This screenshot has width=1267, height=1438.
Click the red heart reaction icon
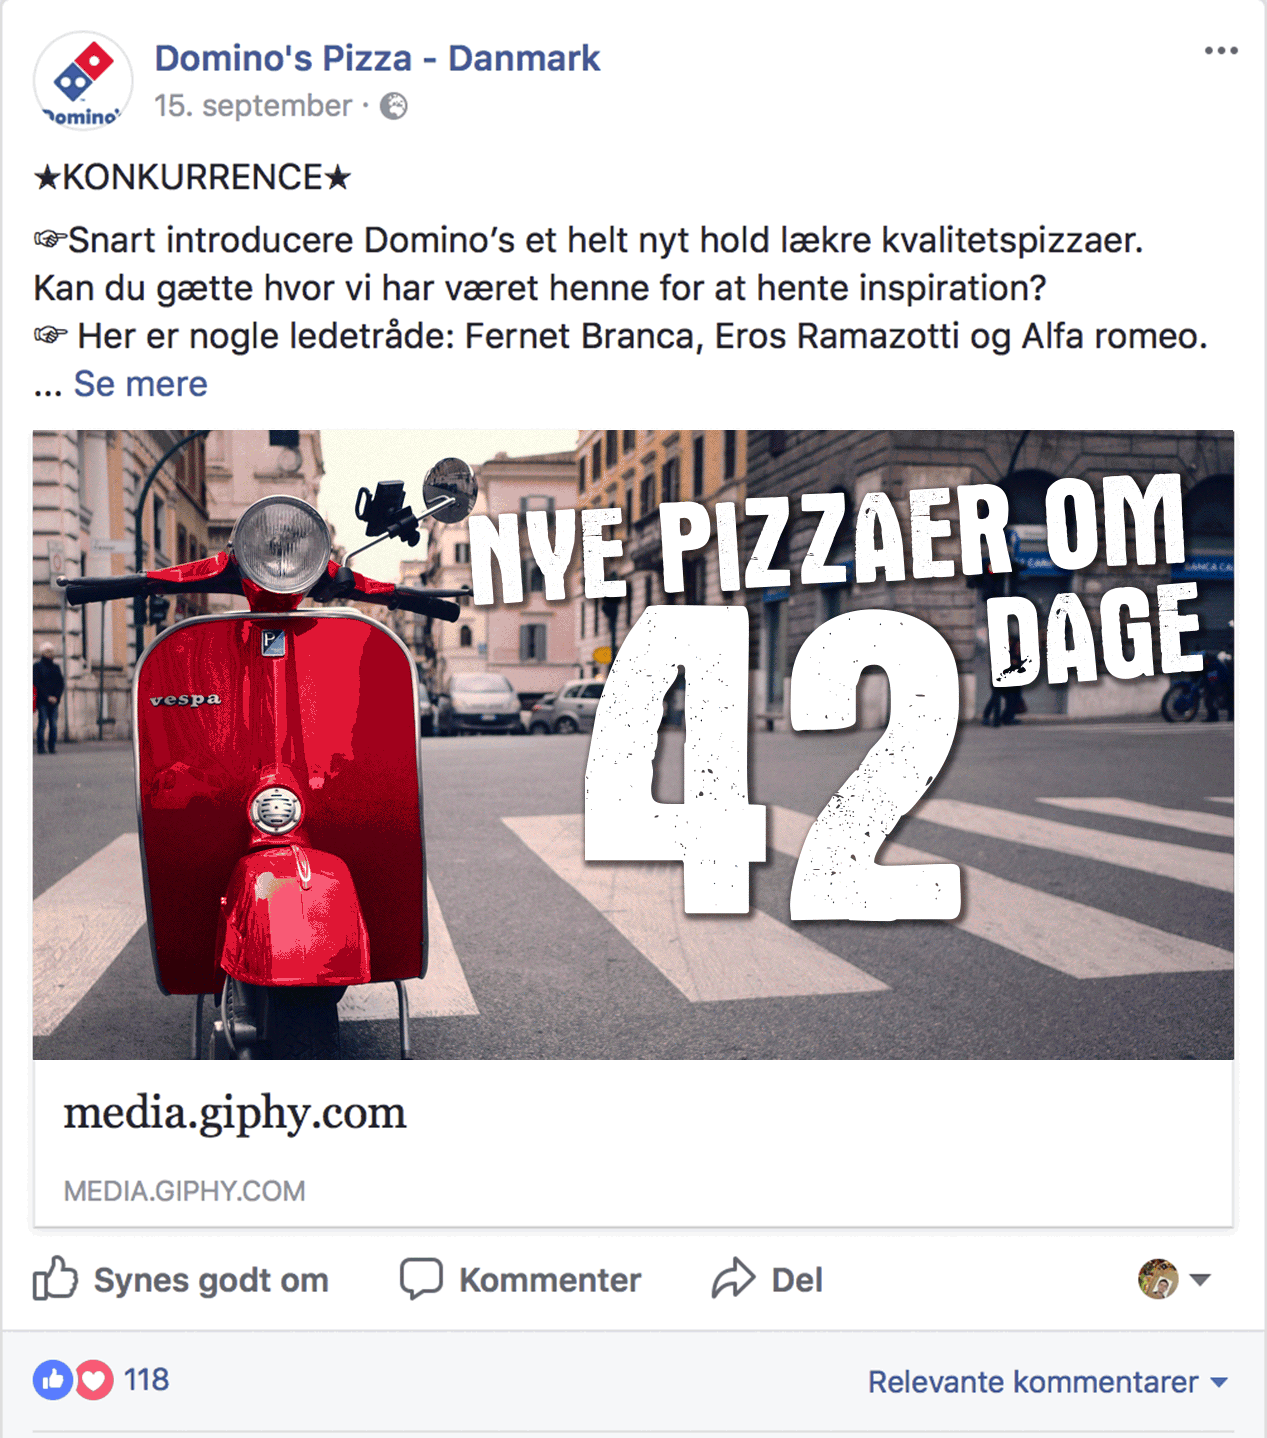tap(94, 1380)
